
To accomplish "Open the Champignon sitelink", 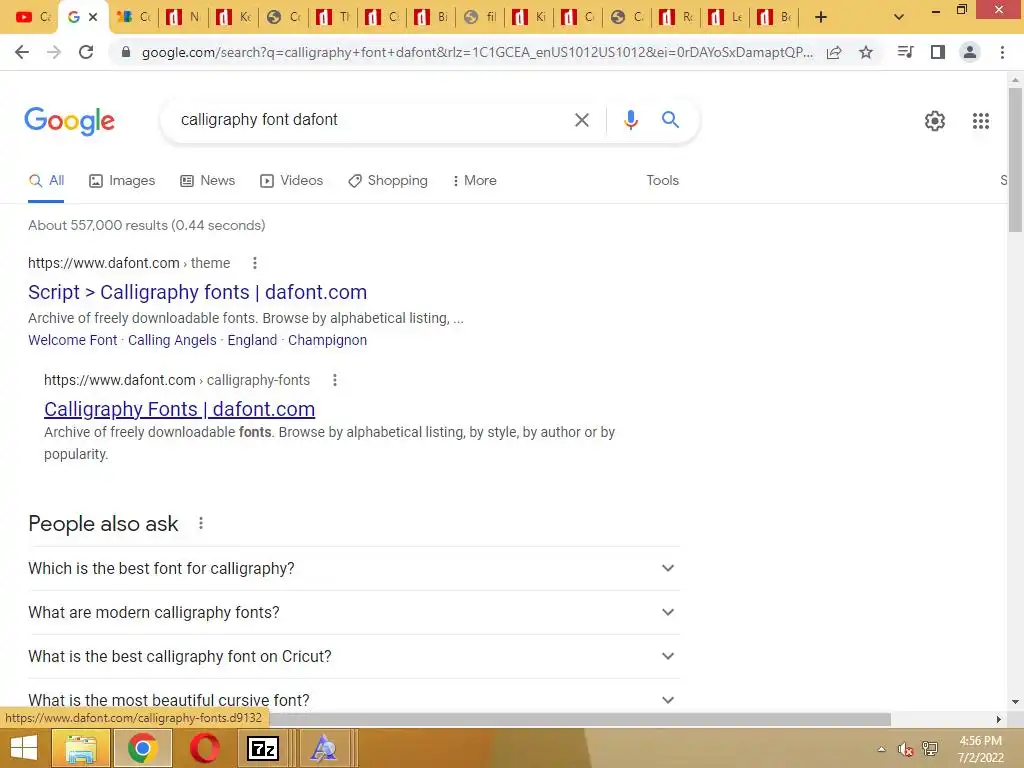I will [x=327, y=340].
